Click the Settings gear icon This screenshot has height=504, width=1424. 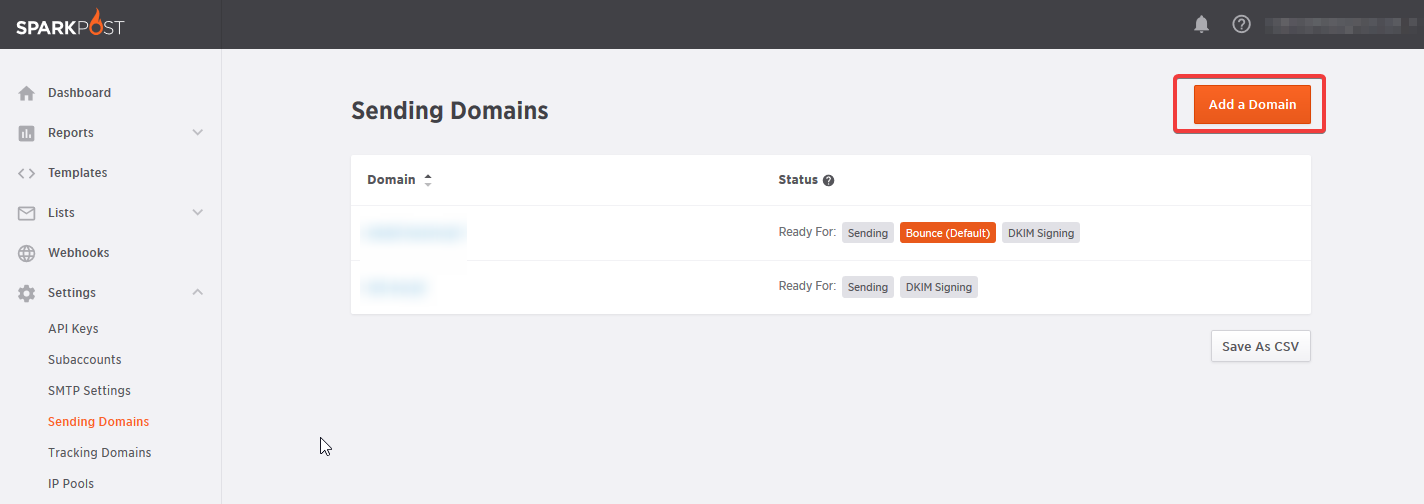tap(27, 293)
